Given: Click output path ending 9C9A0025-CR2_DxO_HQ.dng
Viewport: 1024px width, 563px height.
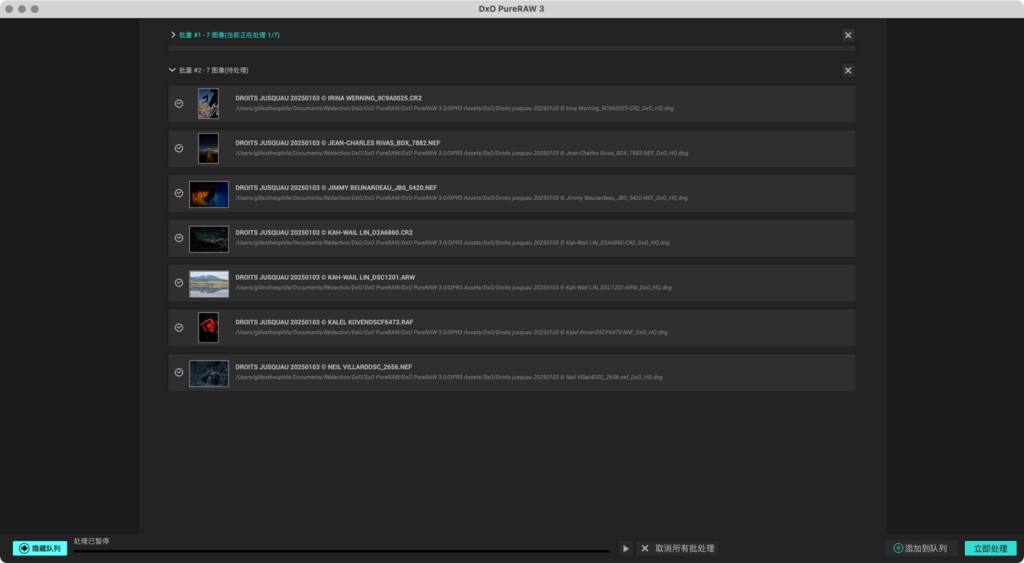Looking at the screenshot, I should (x=455, y=108).
